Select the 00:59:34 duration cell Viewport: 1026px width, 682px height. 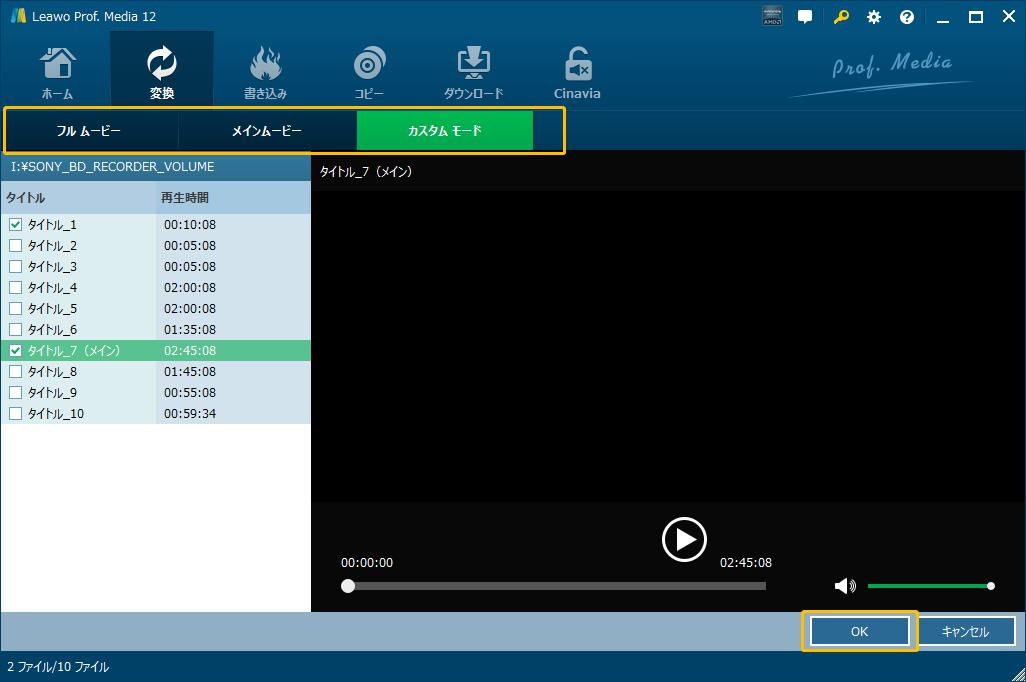(x=190, y=413)
